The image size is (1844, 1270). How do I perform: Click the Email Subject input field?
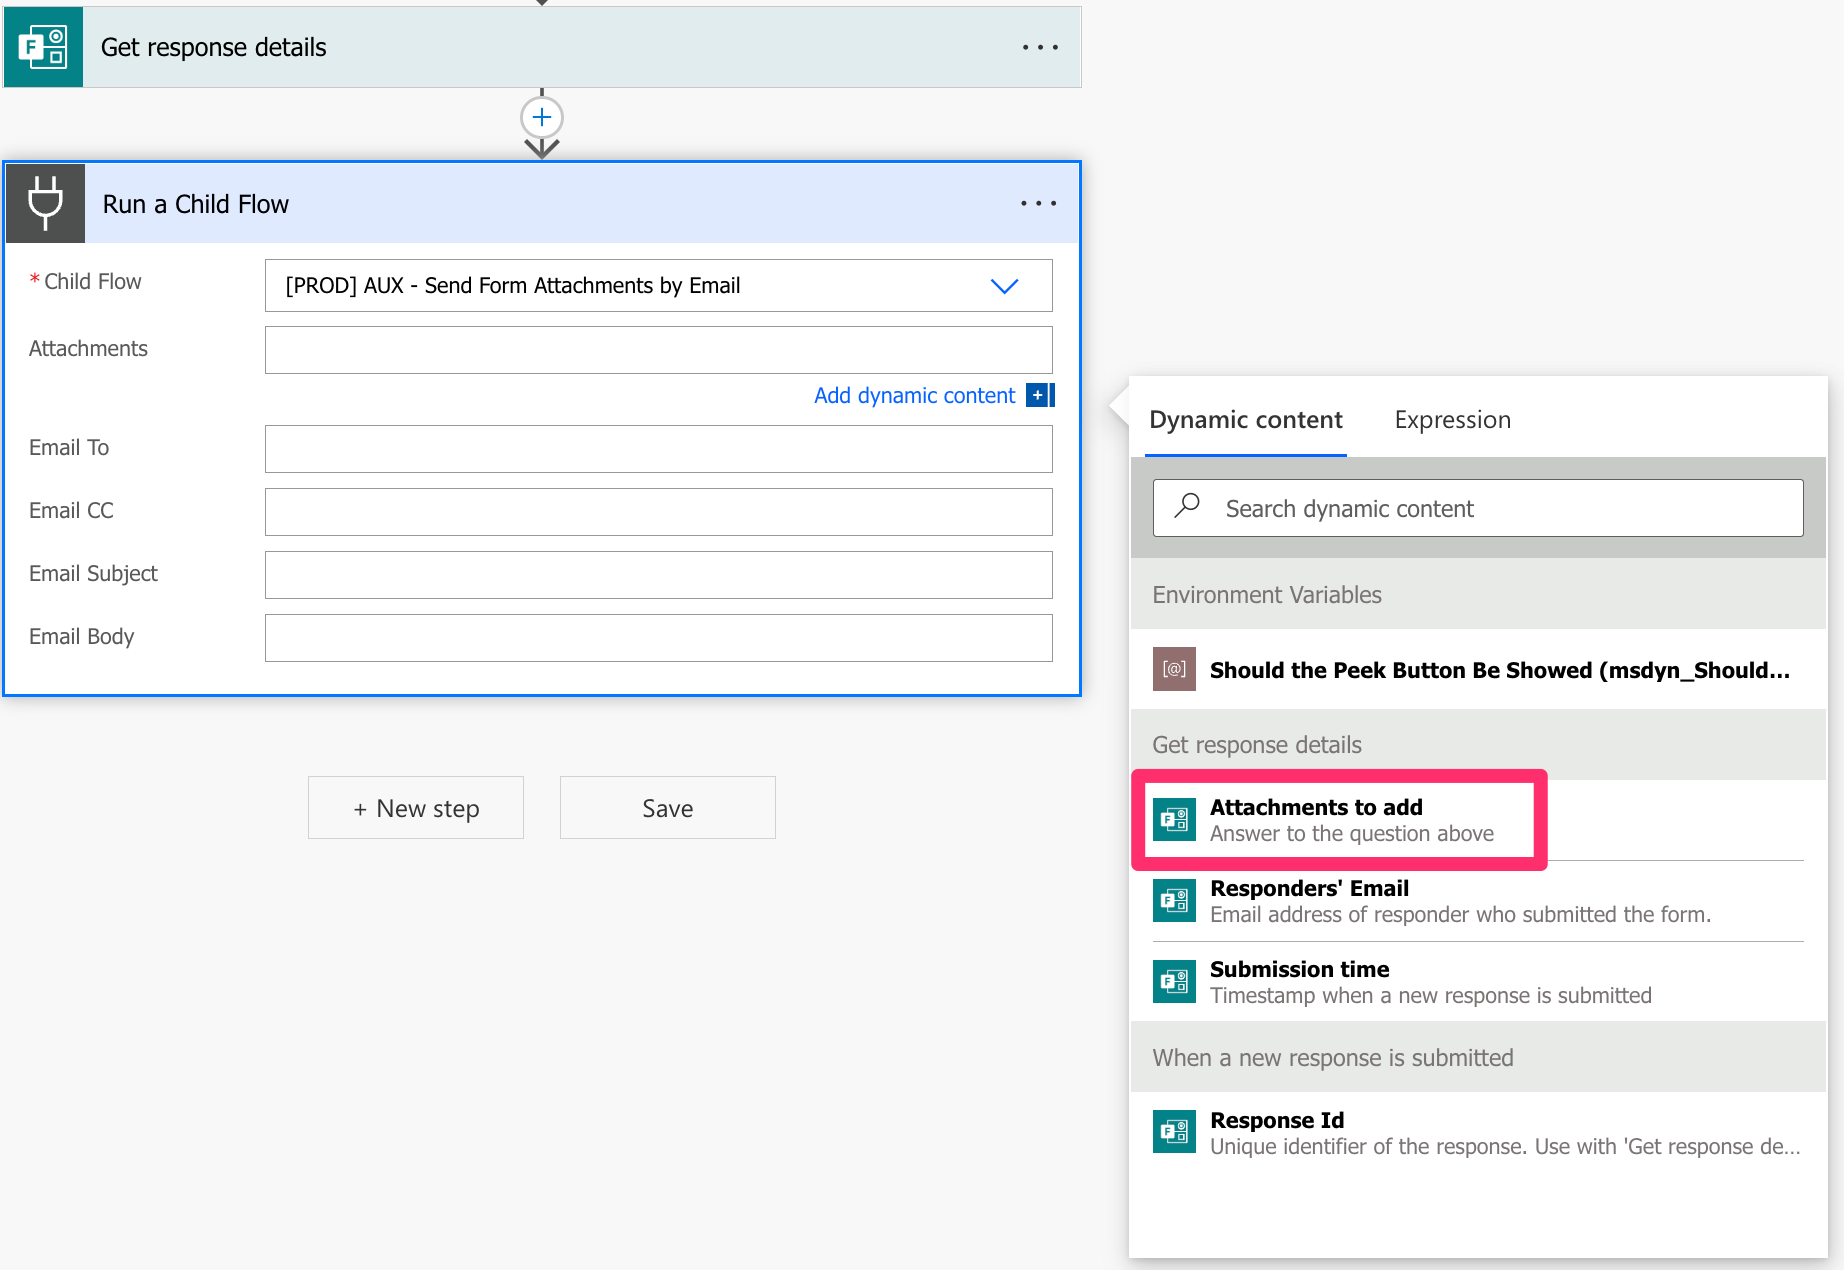[x=658, y=575]
